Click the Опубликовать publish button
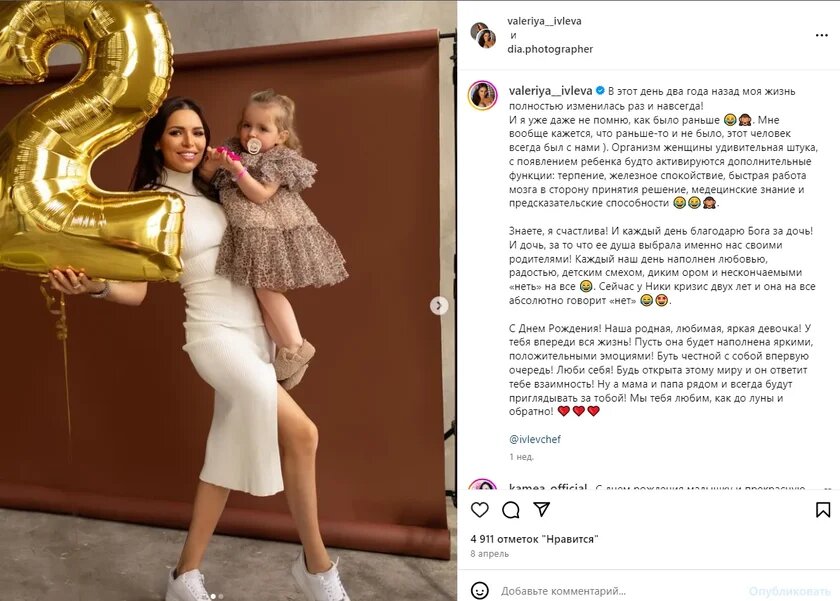Image resolution: width=840 pixels, height=601 pixels. tap(789, 591)
